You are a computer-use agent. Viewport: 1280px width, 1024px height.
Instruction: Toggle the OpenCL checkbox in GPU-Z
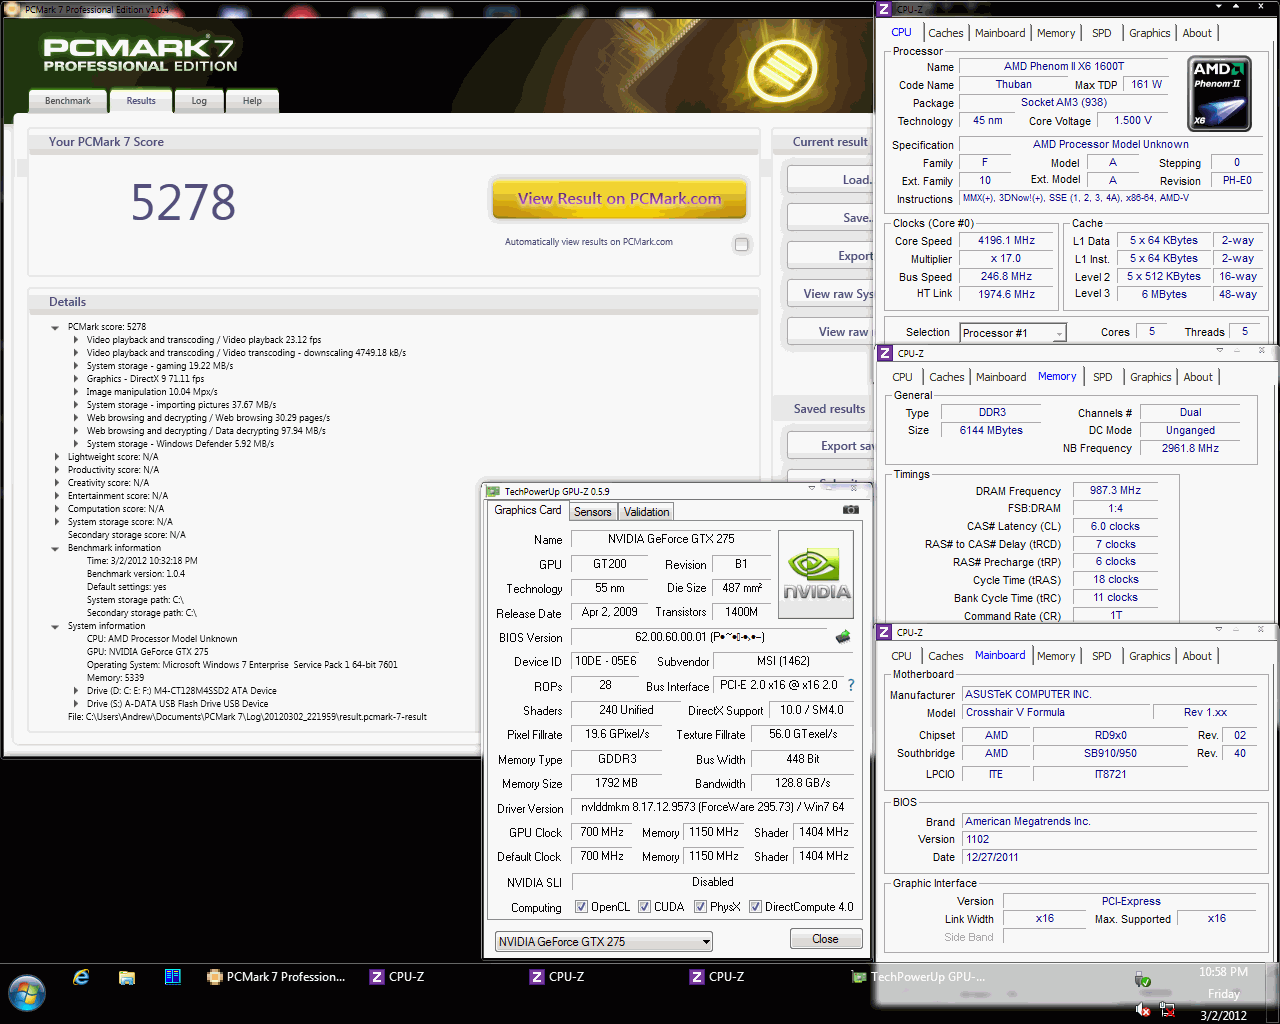click(x=581, y=907)
